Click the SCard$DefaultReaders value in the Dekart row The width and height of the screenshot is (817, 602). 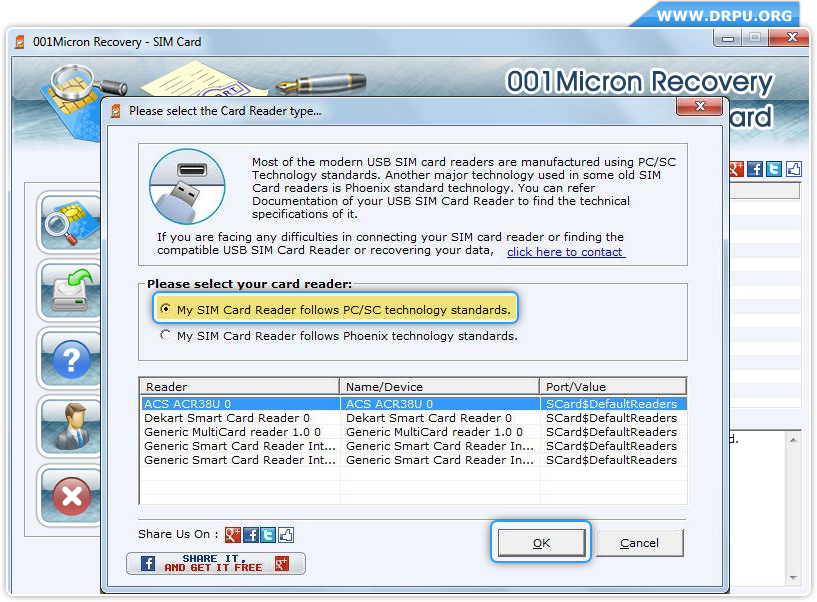pos(611,418)
